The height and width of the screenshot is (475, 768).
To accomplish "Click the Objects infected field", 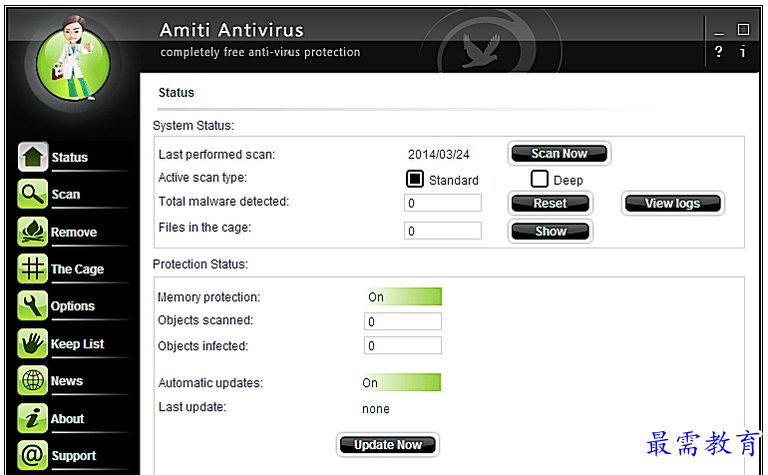I will pyautogui.click(x=403, y=345).
